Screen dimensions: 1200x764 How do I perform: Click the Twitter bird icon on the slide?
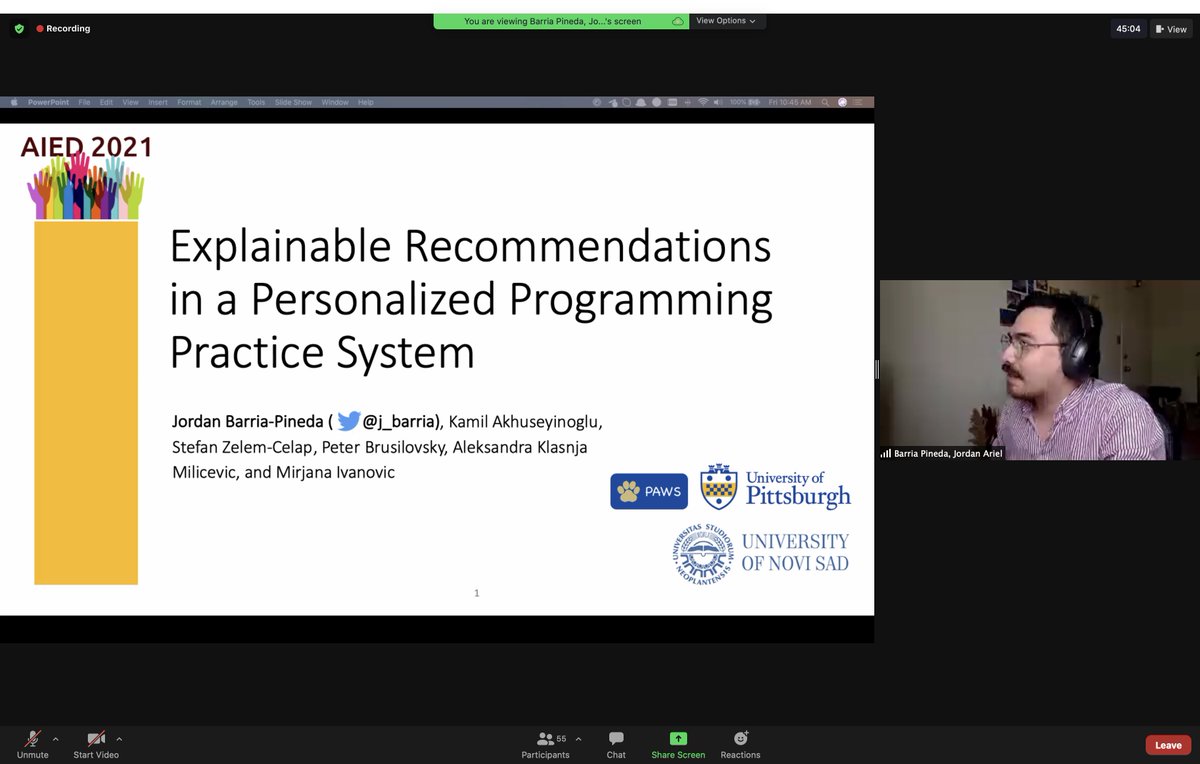click(x=348, y=421)
